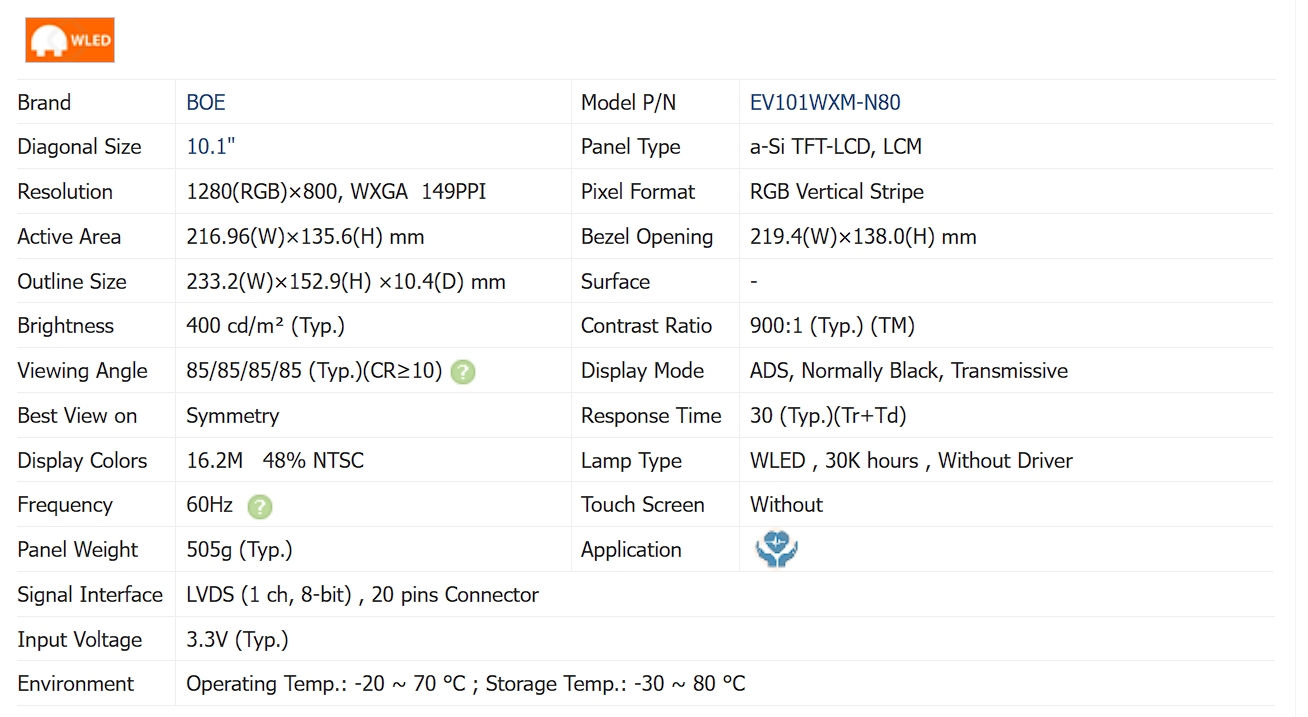The width and height of the screenshot is (1308, 717).
Task: Open the EV101WXM-N80 model link
Action: coord(825,103)
